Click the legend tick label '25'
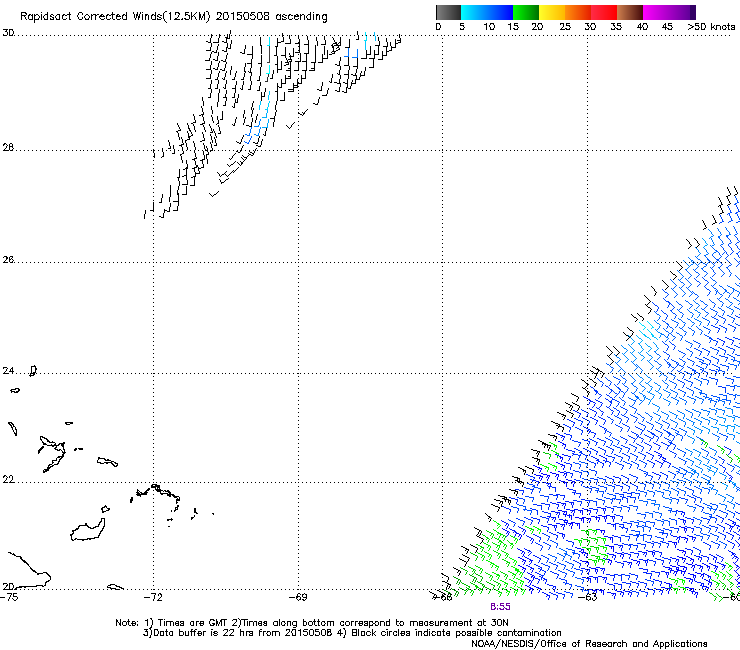 pos(565,27)
